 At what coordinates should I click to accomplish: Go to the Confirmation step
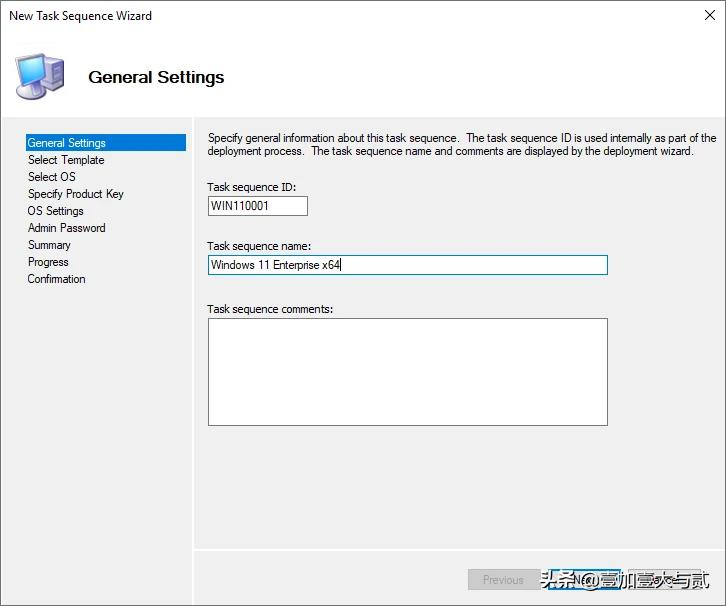(x=56, y=279)
